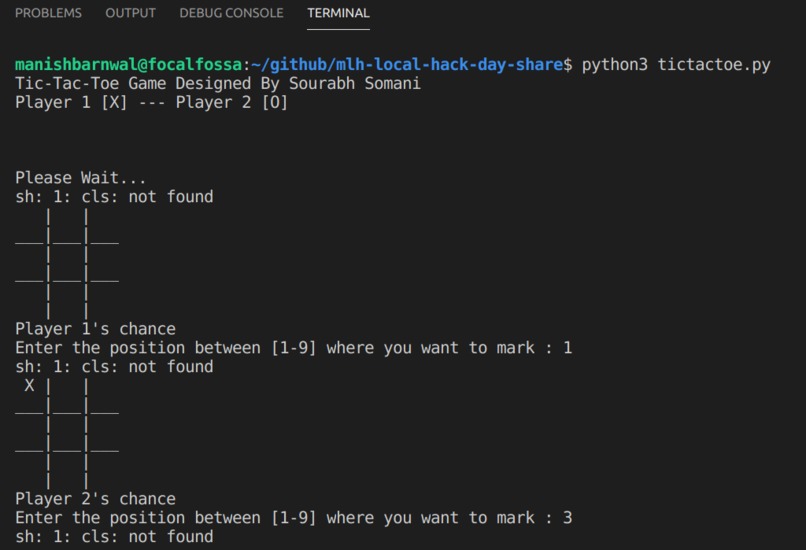The image size is (806, 550).
Task: Click "Player 1's chance" text
Action: click(96, 329)
